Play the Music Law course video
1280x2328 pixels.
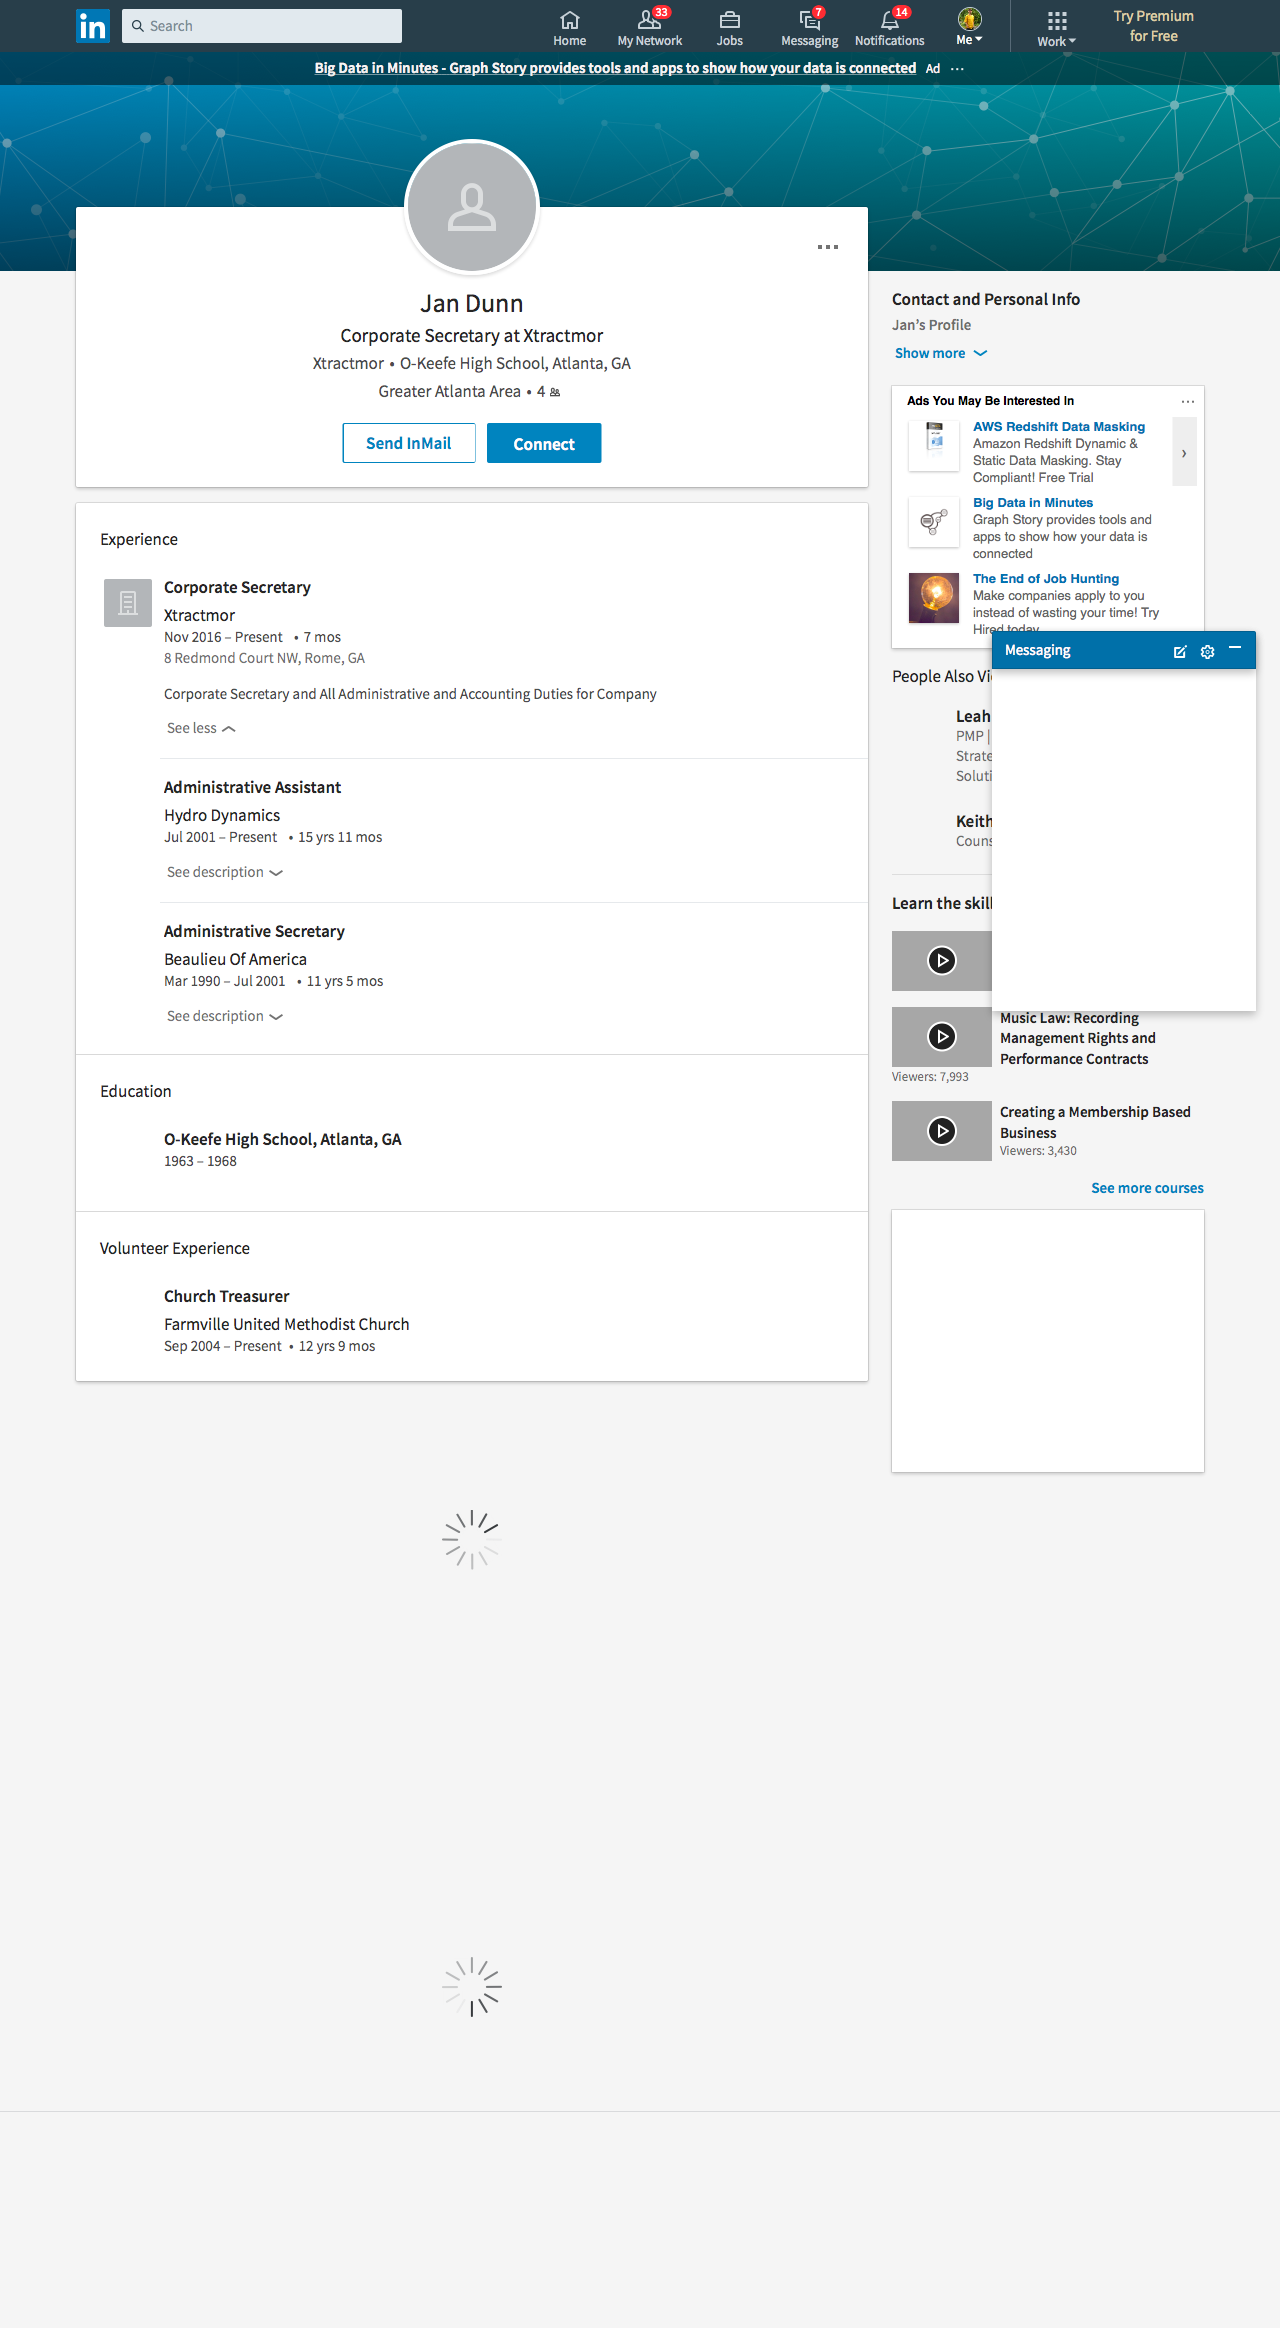[942, 1037]
